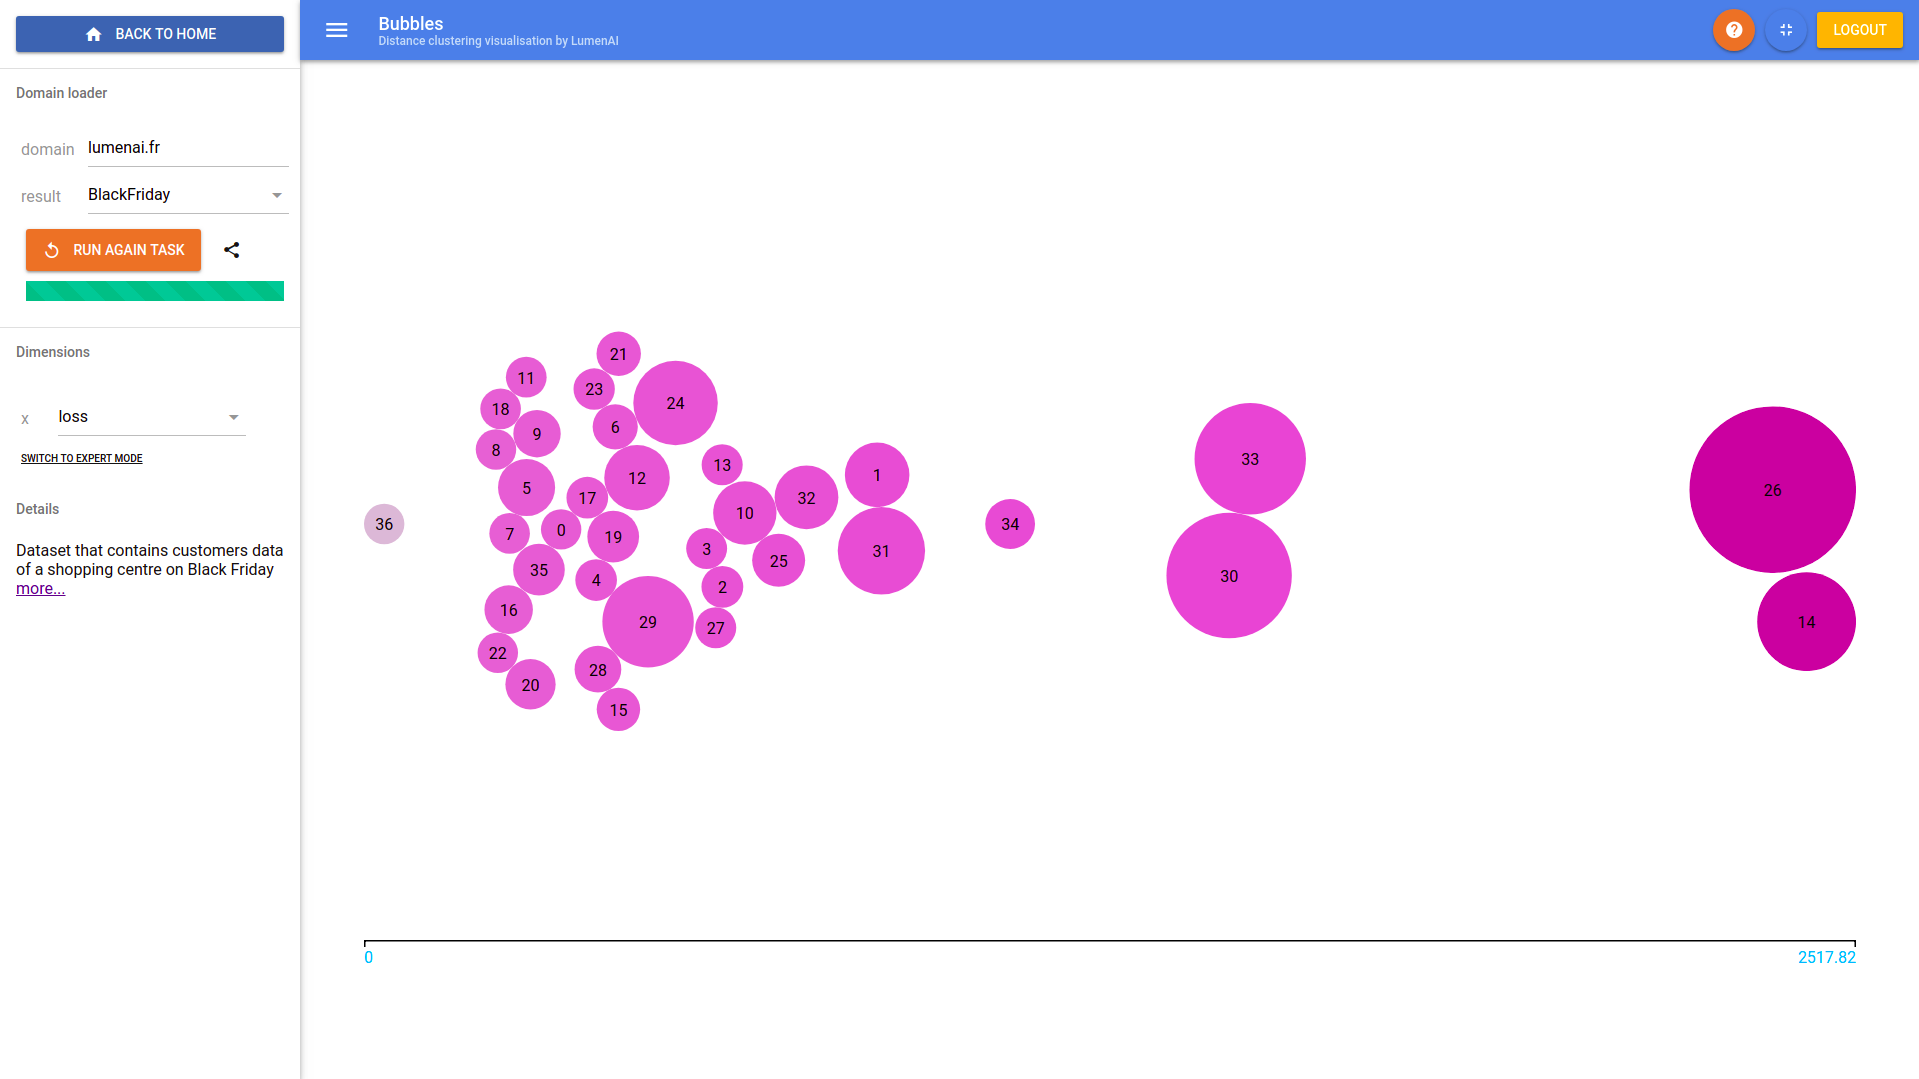Switch to expert mode
The width and height of the screenshot is (1919, 1079).
82,458
